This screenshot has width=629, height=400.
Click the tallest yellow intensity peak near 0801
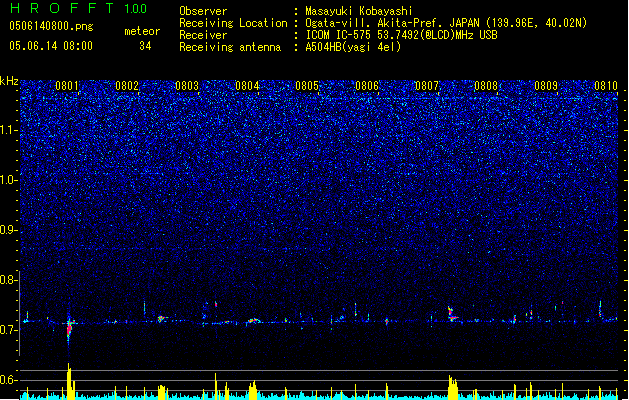[70, 381]
